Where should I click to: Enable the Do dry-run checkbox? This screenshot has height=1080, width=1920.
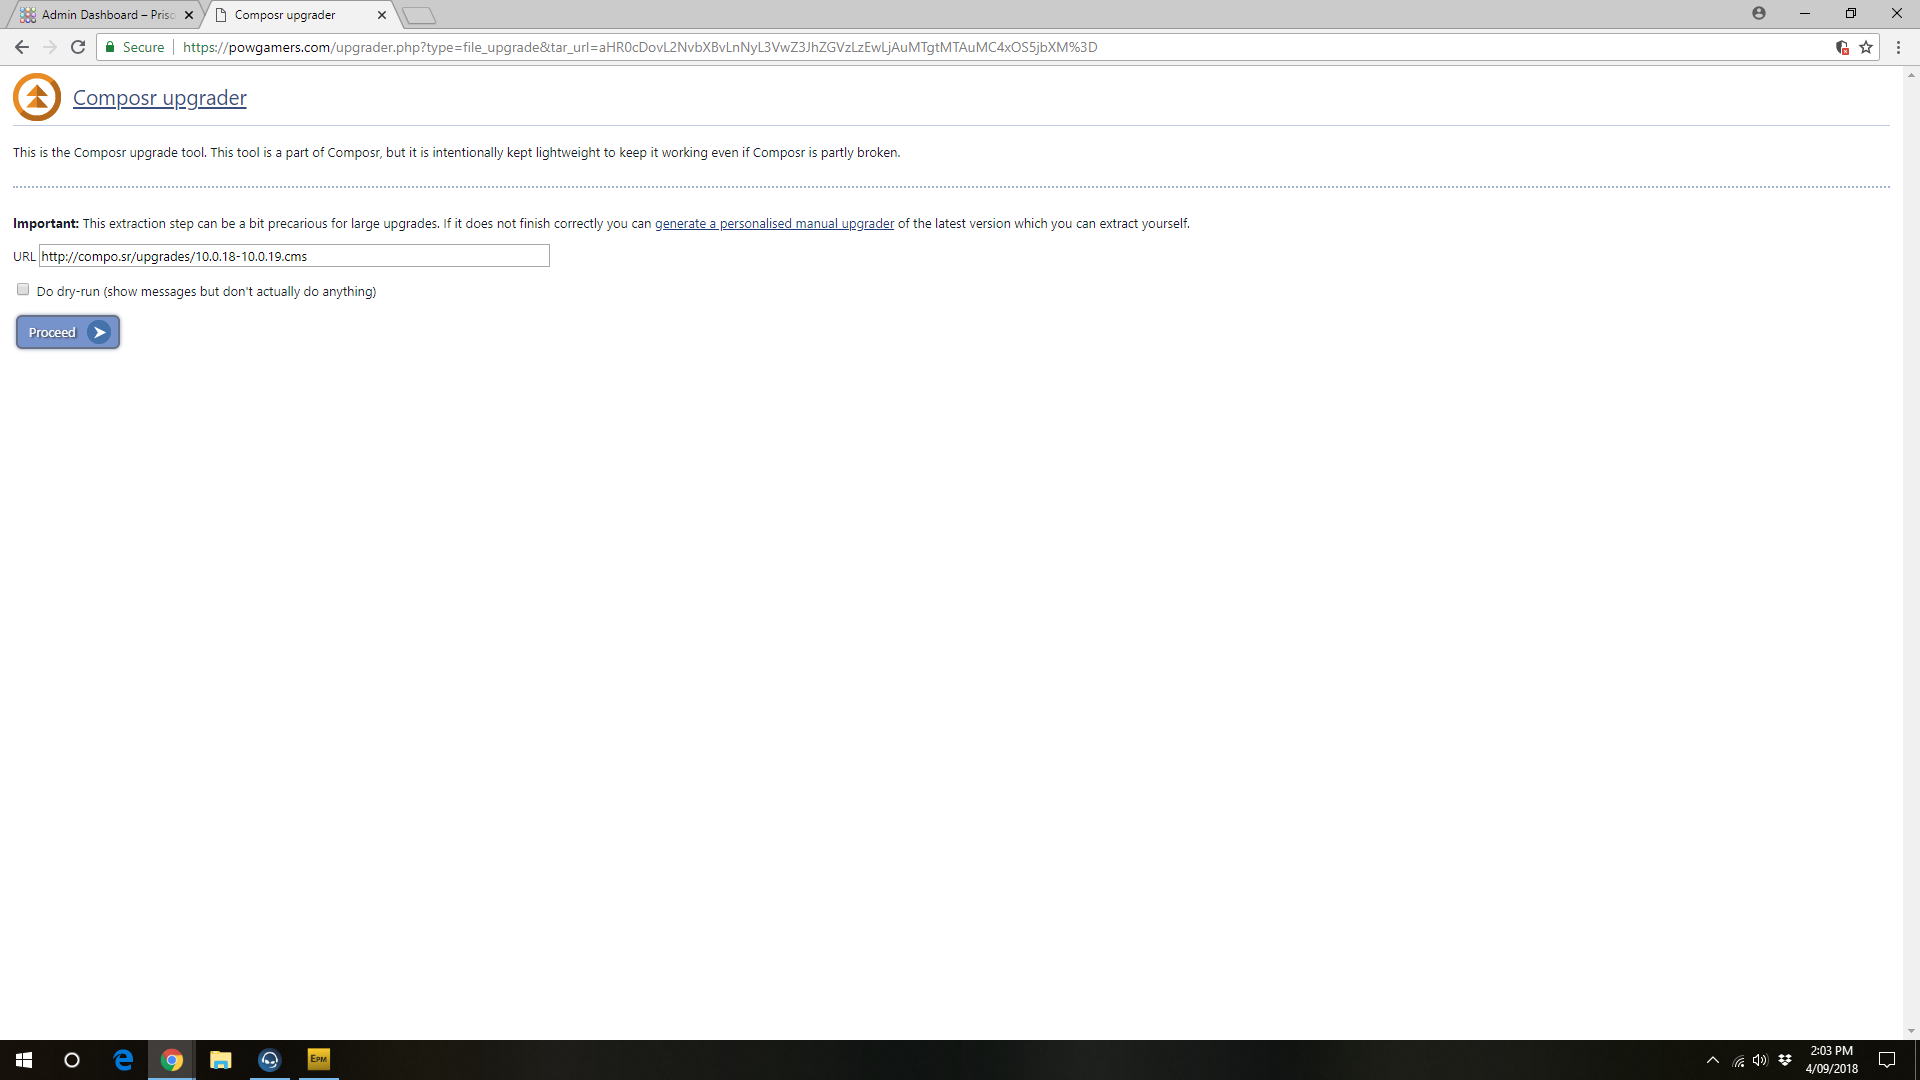[23, 290]
